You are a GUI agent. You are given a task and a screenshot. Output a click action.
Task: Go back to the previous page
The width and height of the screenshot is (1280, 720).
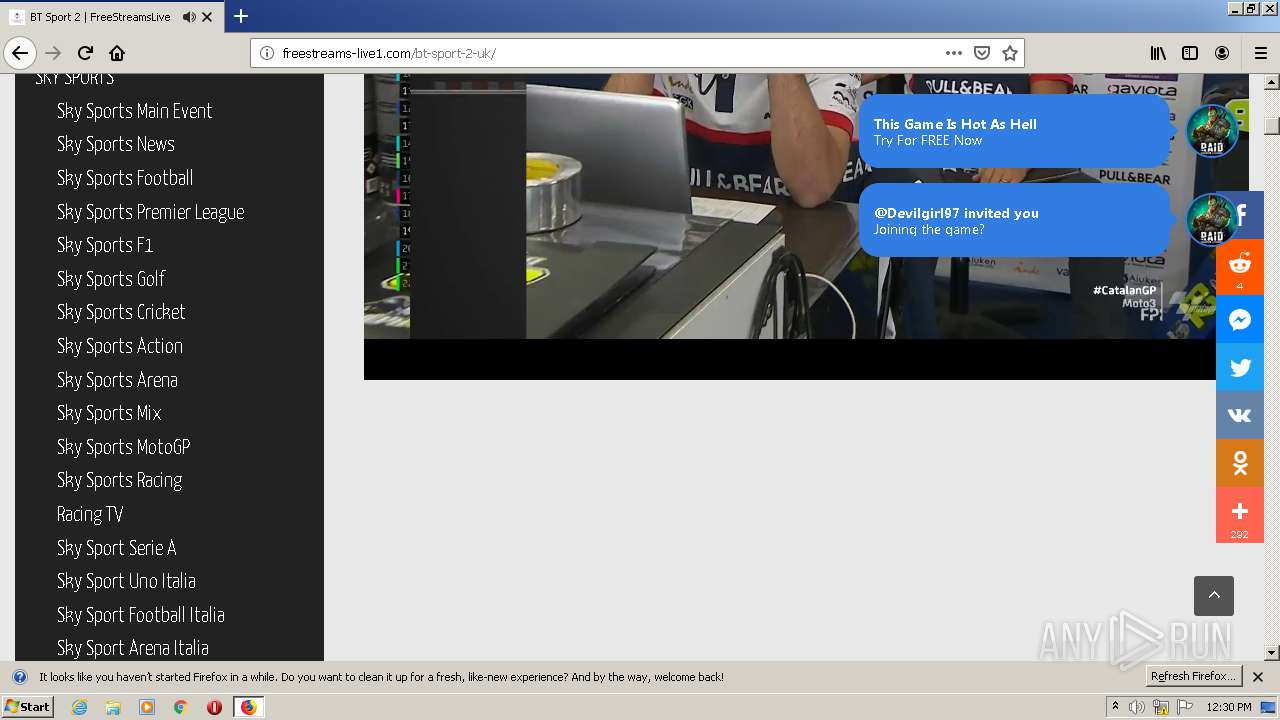coord(20,53)
